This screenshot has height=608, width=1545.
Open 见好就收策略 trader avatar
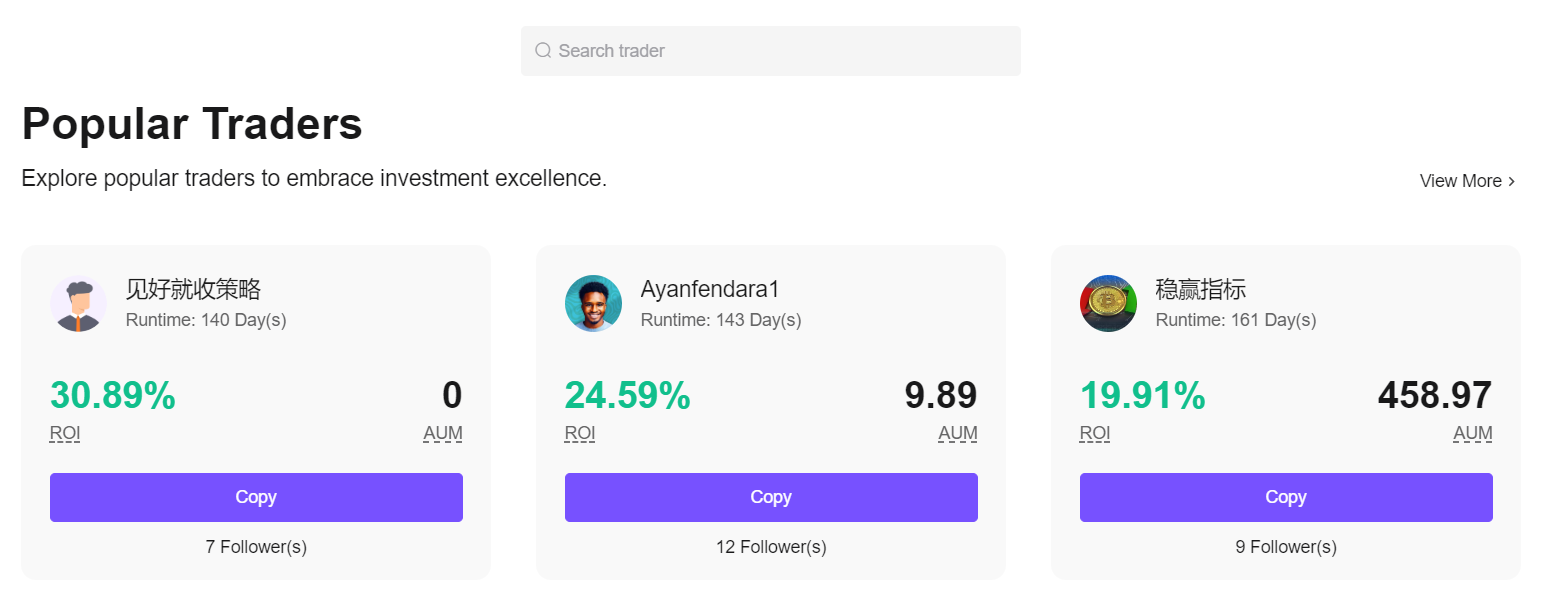79,303
